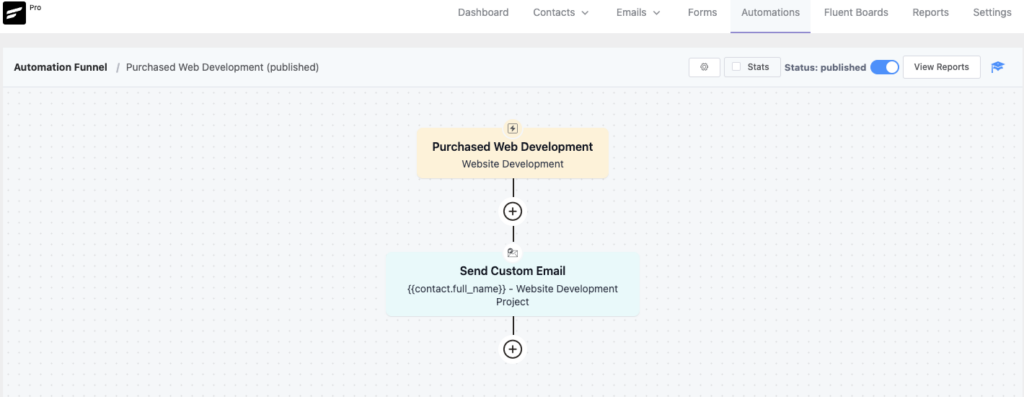Click the FluentCRM Pro logo
The width and height of the screenshot is (1024, 397).
[14, 14]
